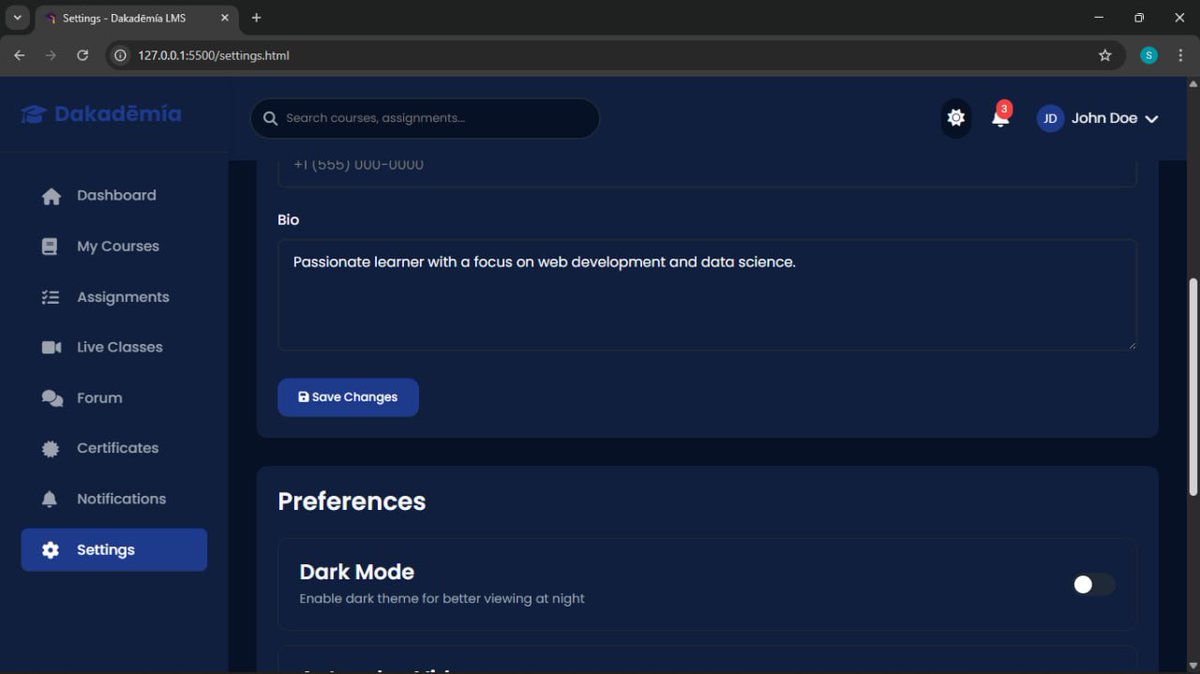Click the browser address bar URL
Image resolution: width=1200 pixels, height=674 pixels.
(x=214, y=56)
